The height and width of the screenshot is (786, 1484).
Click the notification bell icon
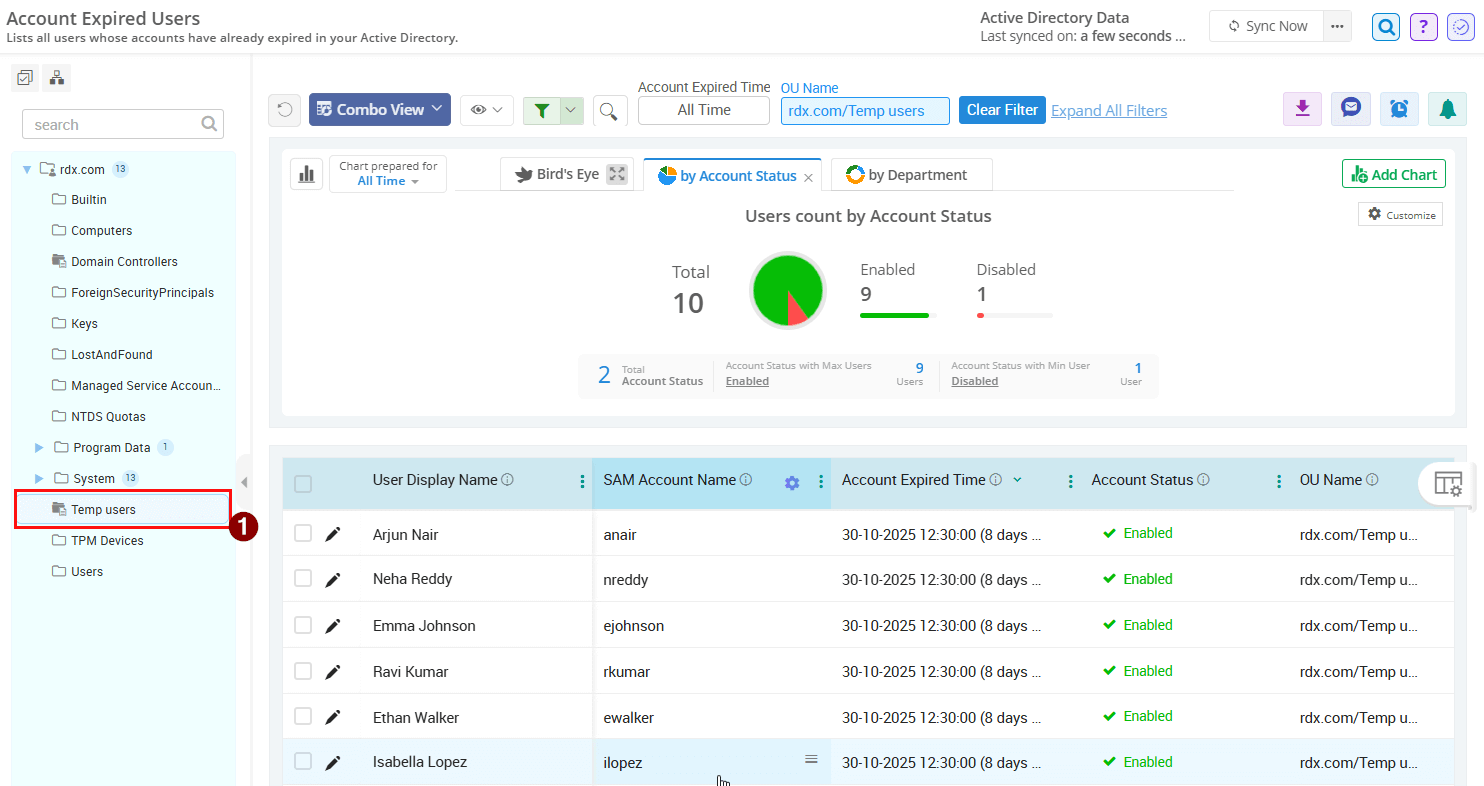pyautogui.click(x=1447, y=109)
